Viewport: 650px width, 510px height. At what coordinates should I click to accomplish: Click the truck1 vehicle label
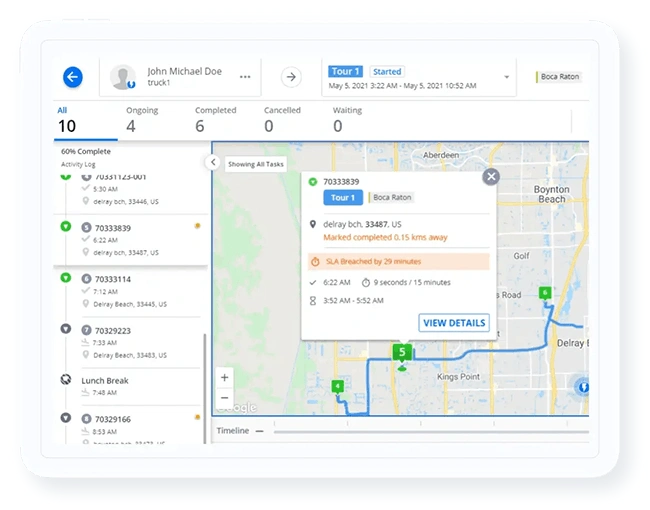[158, 83]
